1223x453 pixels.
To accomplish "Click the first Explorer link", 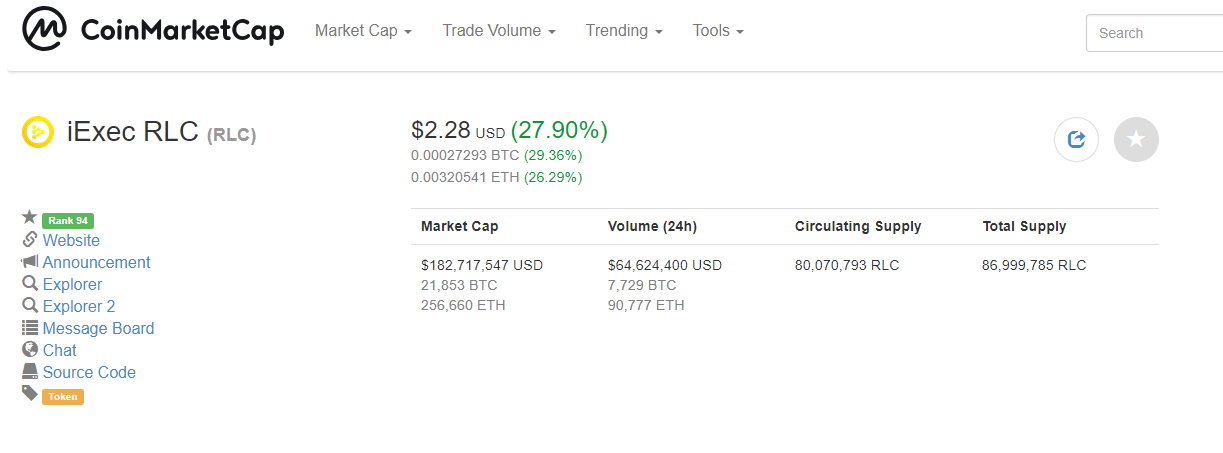I will 72,284.
